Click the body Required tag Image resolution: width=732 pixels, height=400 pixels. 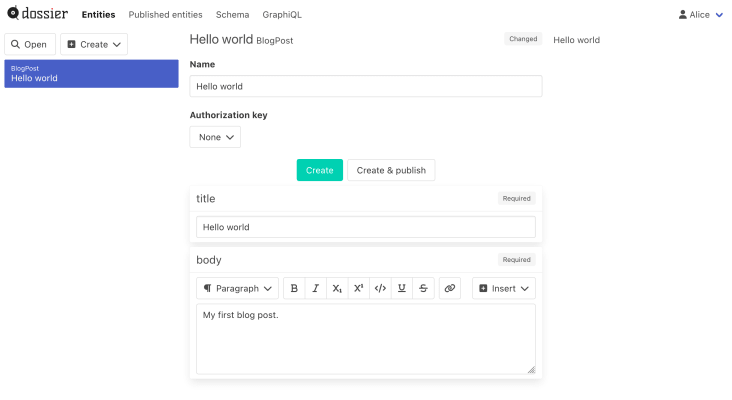(516, 260)
